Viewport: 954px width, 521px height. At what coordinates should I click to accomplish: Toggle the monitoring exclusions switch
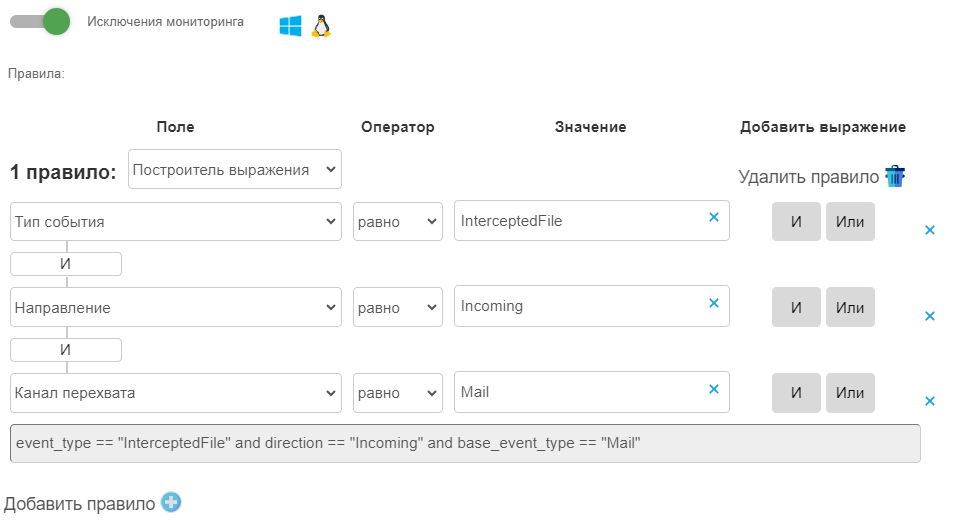click(41, 22)
